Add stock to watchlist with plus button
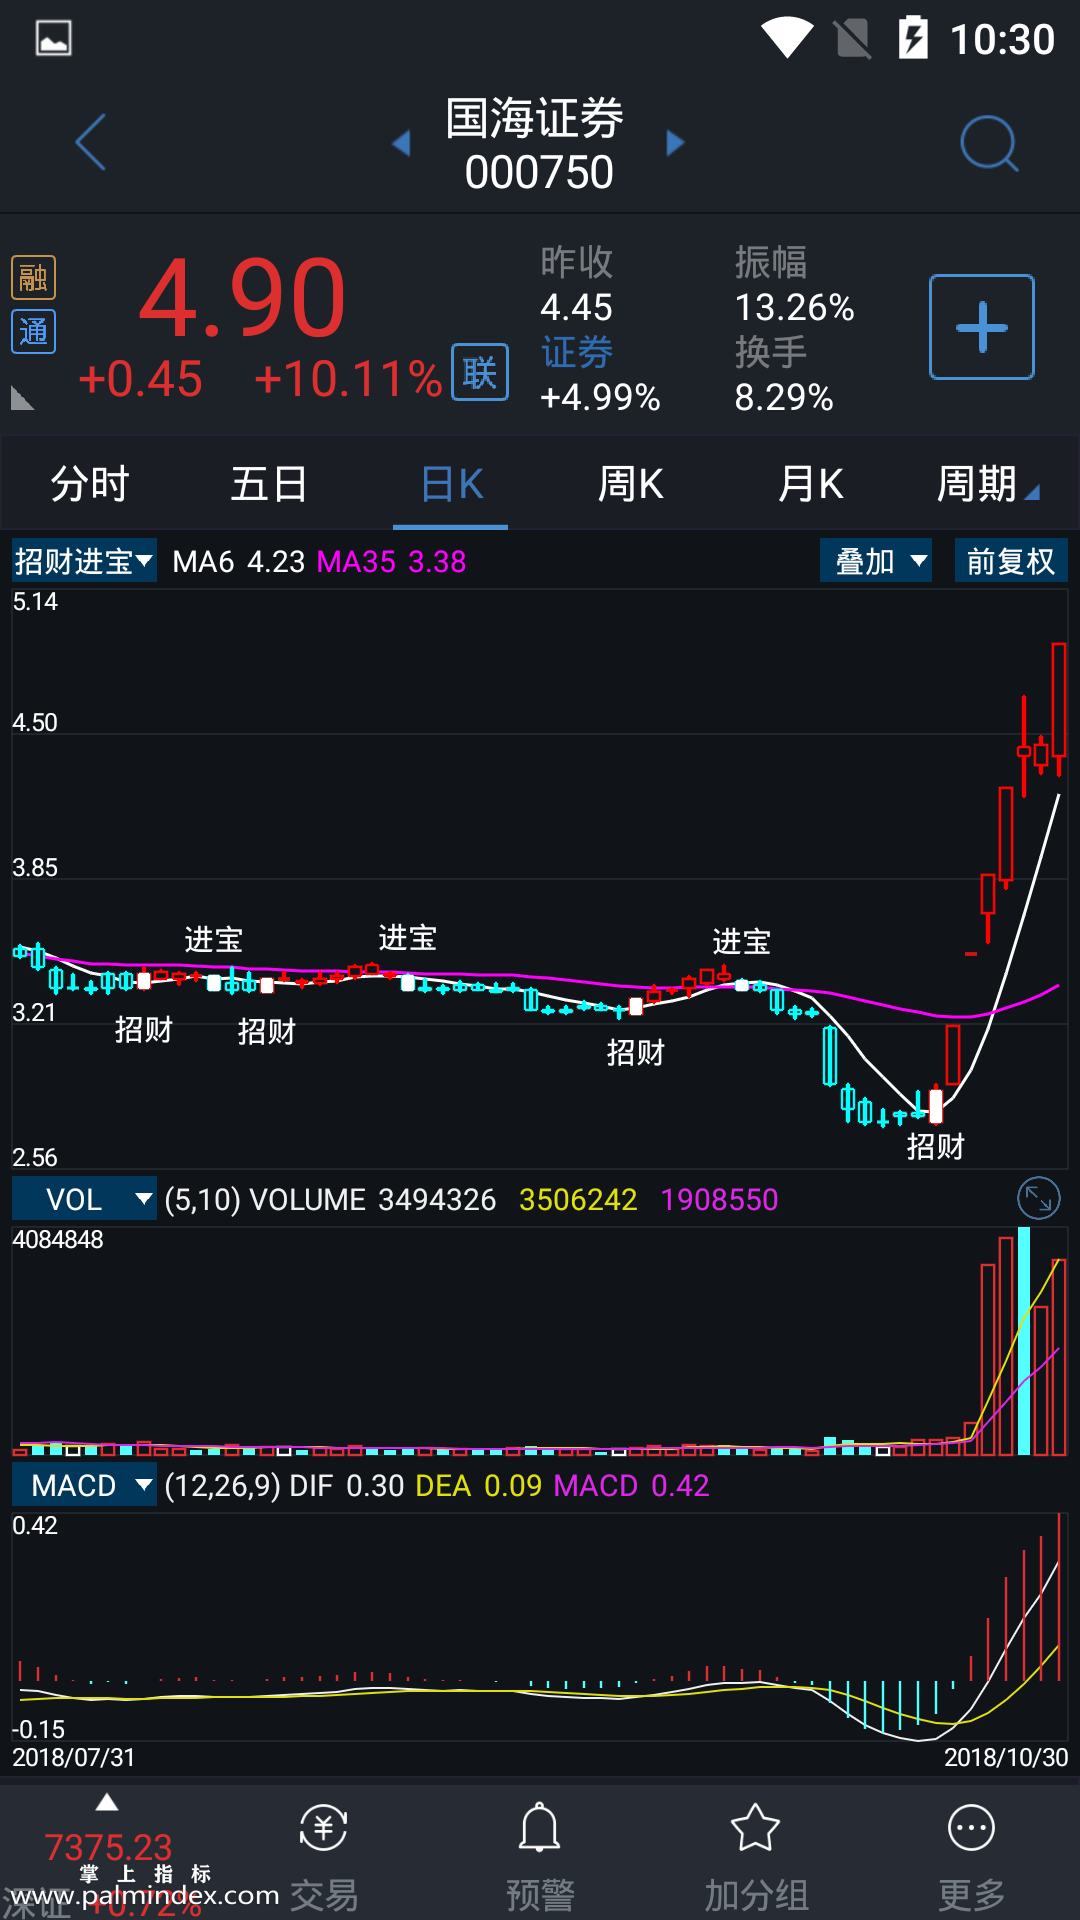1080x1920 pixels. (982, 327)
